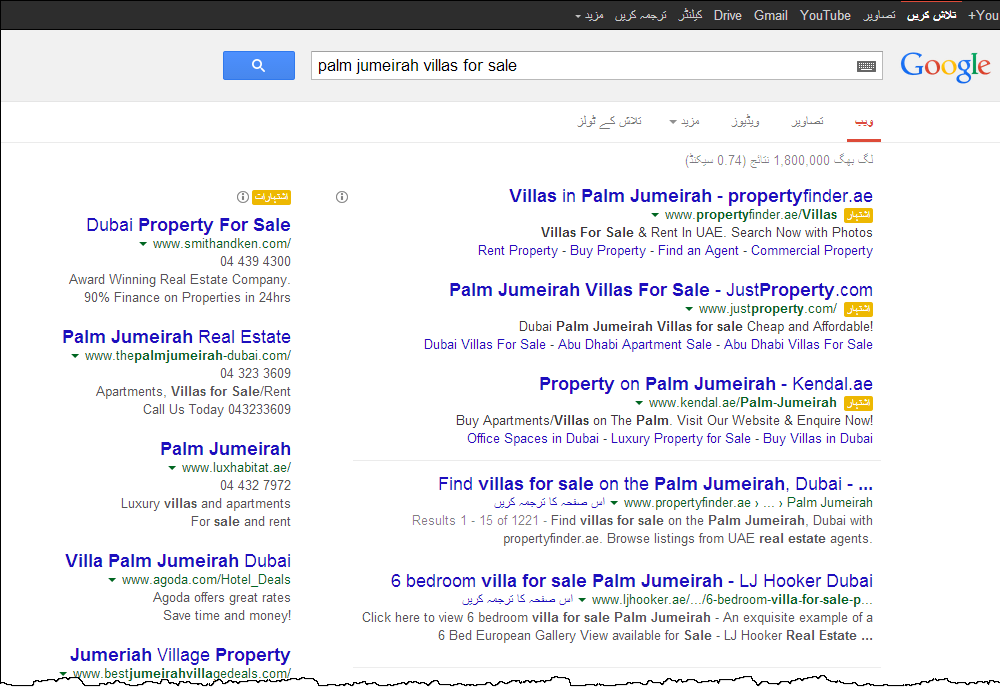Click phone number 04 323 3609

tap(256, 374)
